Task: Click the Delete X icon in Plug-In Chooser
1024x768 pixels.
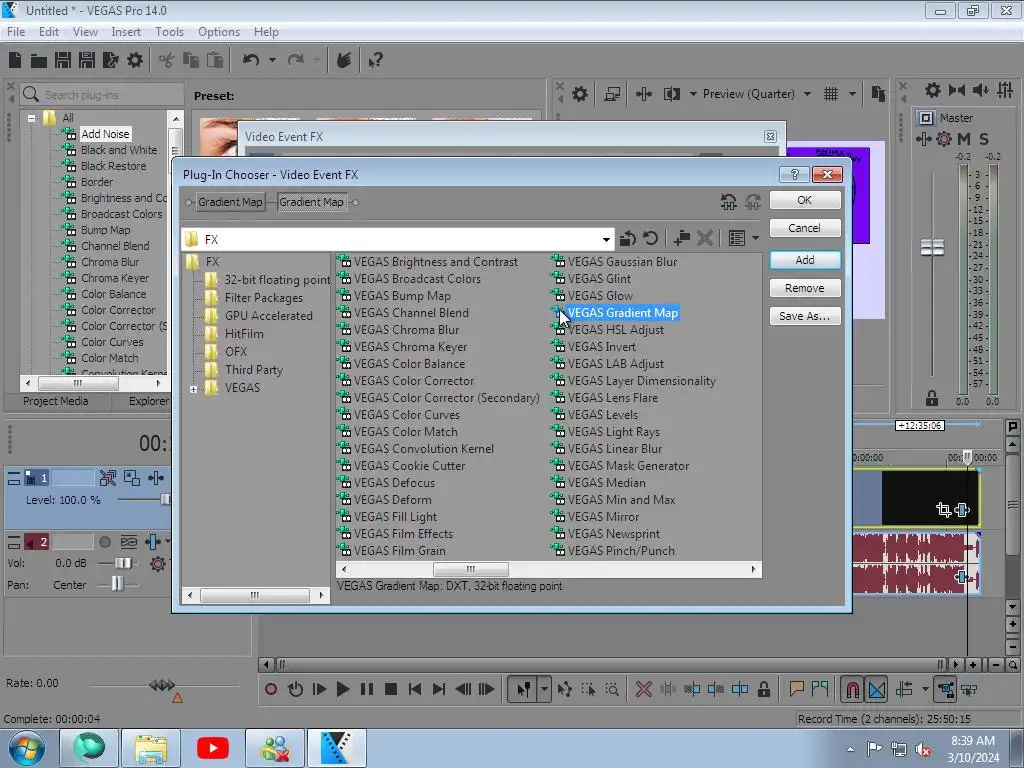Action: [705, 238]
